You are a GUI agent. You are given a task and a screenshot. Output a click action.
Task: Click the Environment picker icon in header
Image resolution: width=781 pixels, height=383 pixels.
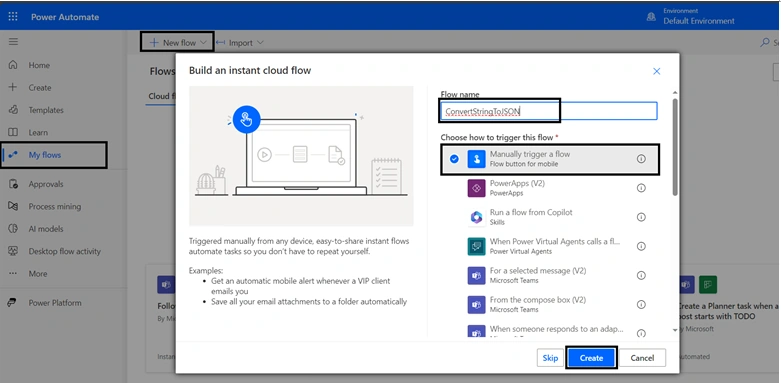tap(651, 17)
